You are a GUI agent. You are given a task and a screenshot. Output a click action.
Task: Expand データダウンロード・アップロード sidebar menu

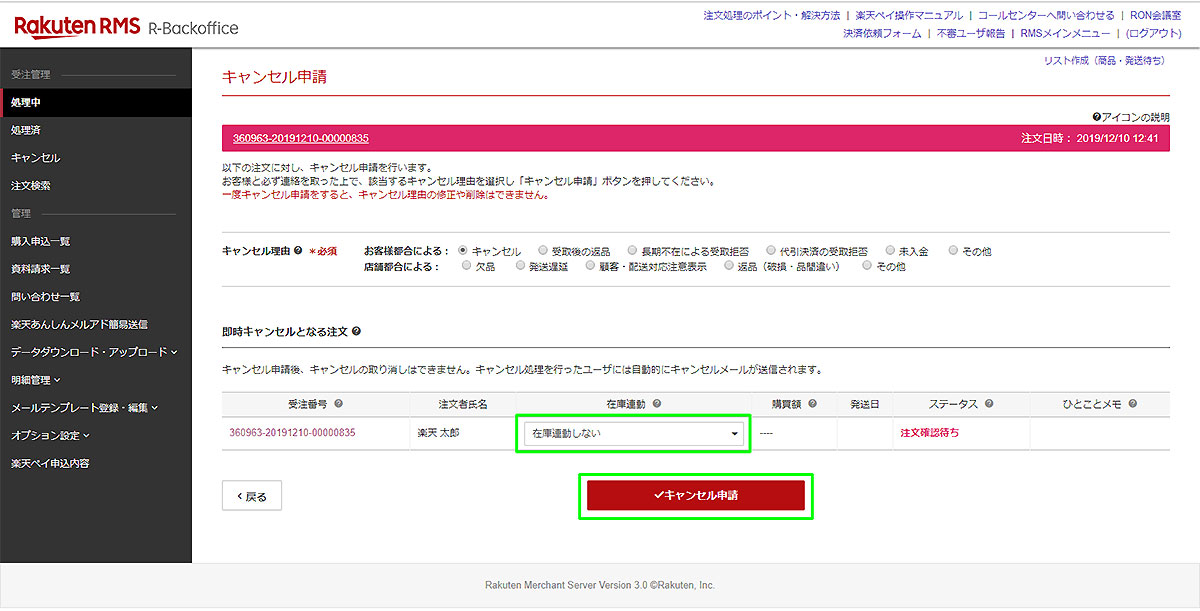click(93, 352)
